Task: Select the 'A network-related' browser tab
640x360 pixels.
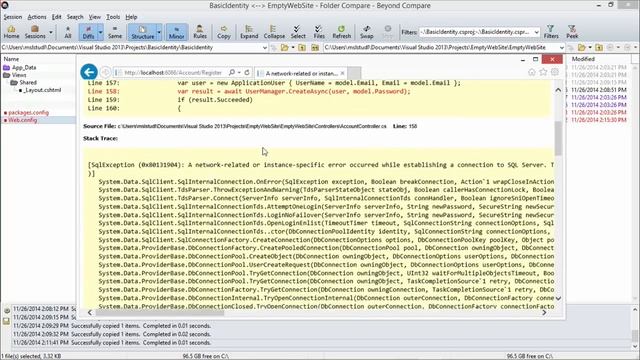Action: click(x=301, y=73)
